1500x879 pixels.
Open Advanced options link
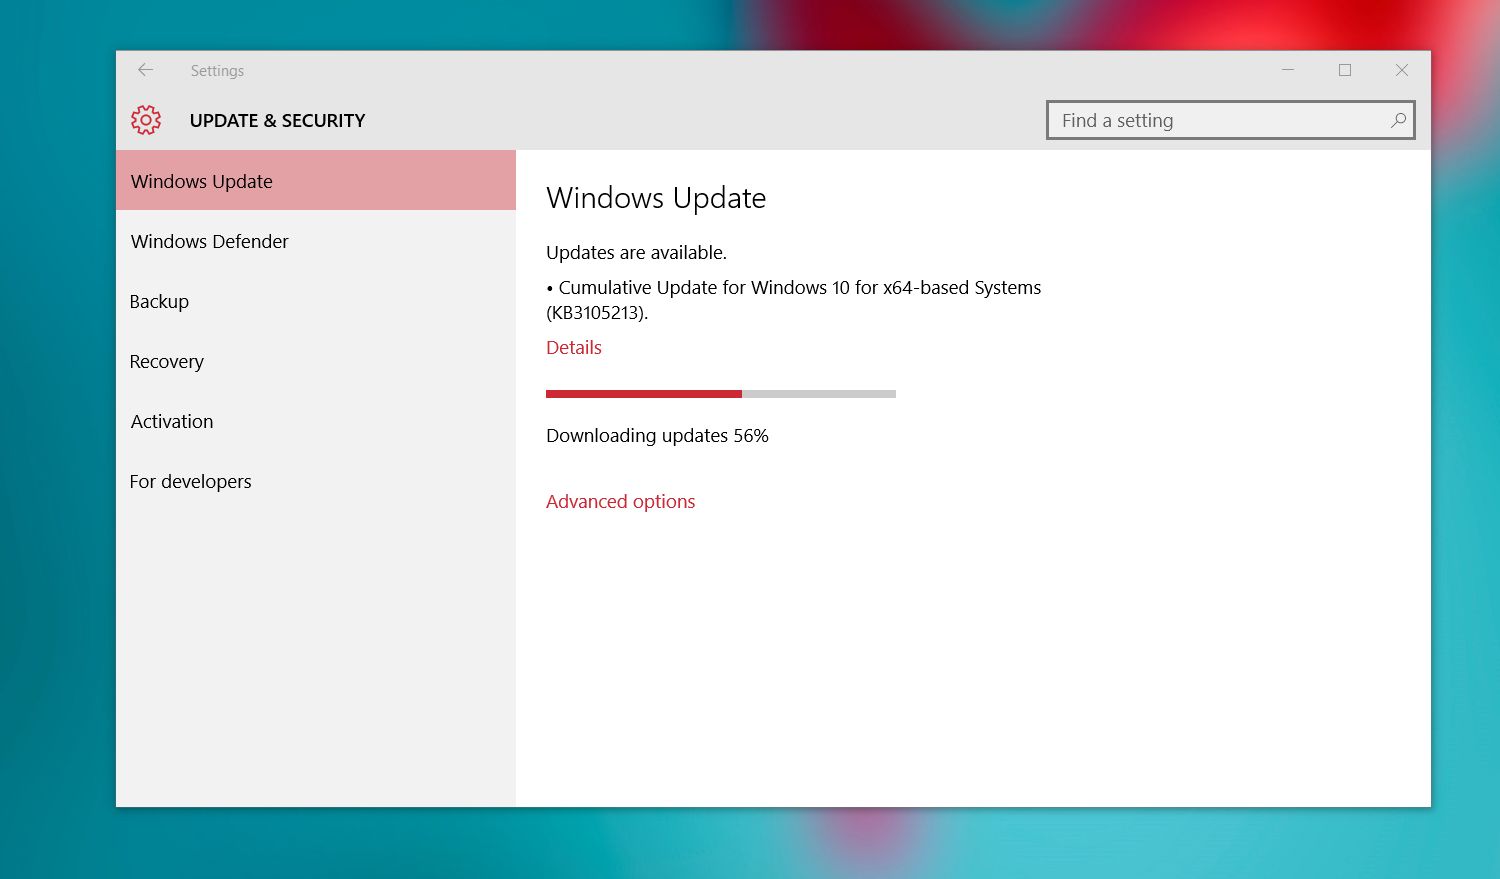(x=620, y=502)
